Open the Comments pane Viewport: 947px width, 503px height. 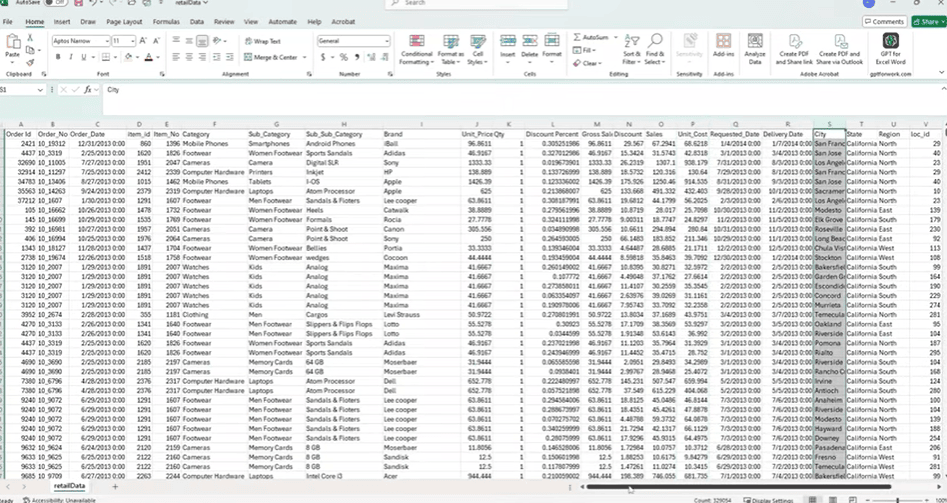pos(885,22)
